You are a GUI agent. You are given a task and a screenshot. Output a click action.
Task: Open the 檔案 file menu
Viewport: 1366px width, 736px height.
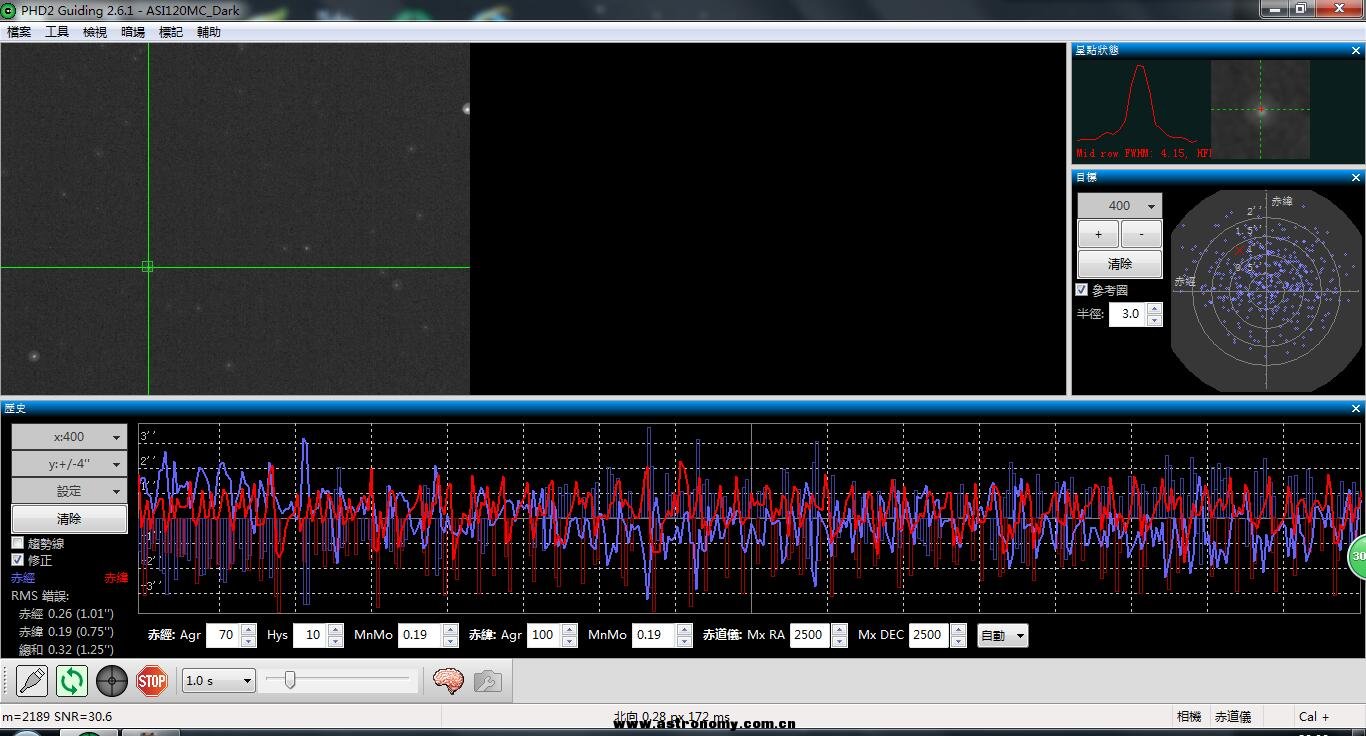[19, 32]
